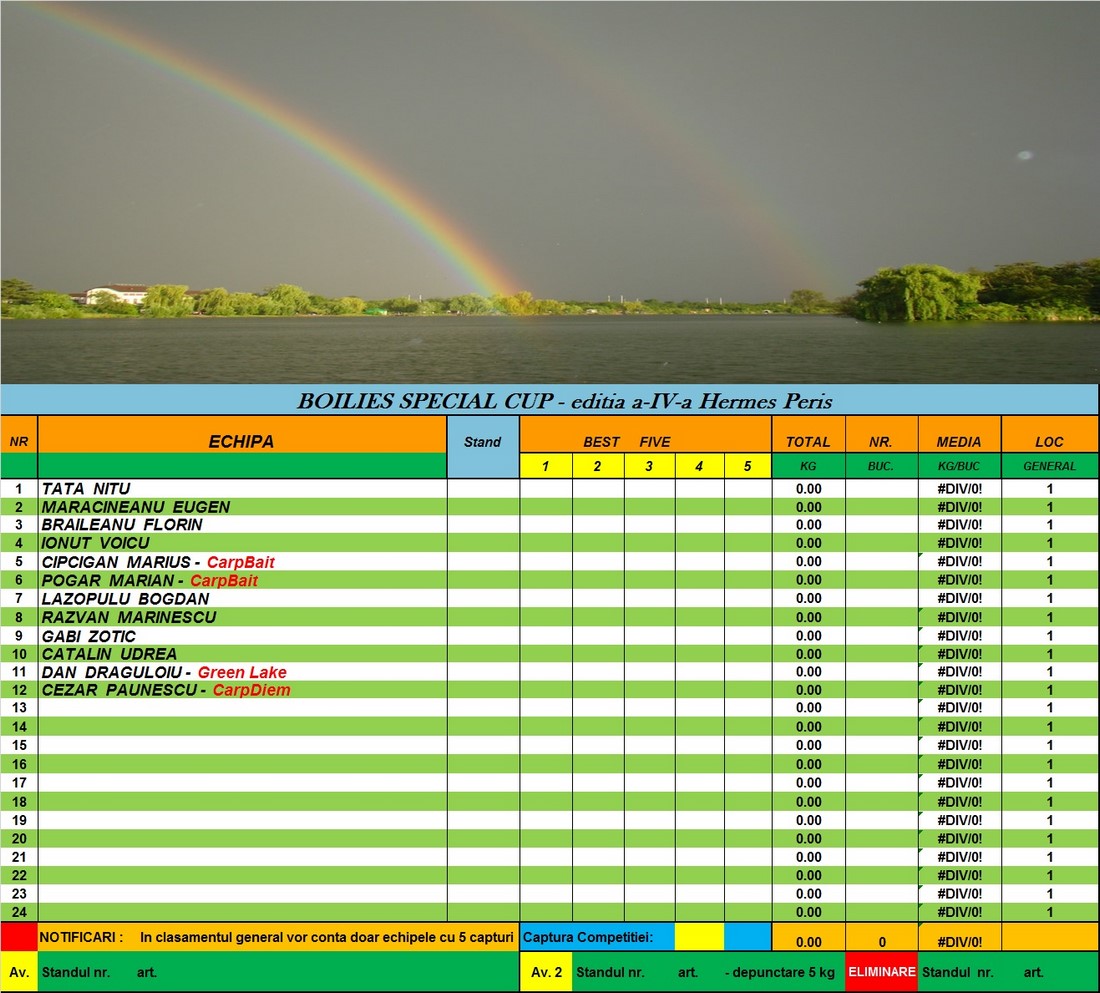Click the MEDIA column header
This screenshot has height=993, width=1100.
click(959, 441)
